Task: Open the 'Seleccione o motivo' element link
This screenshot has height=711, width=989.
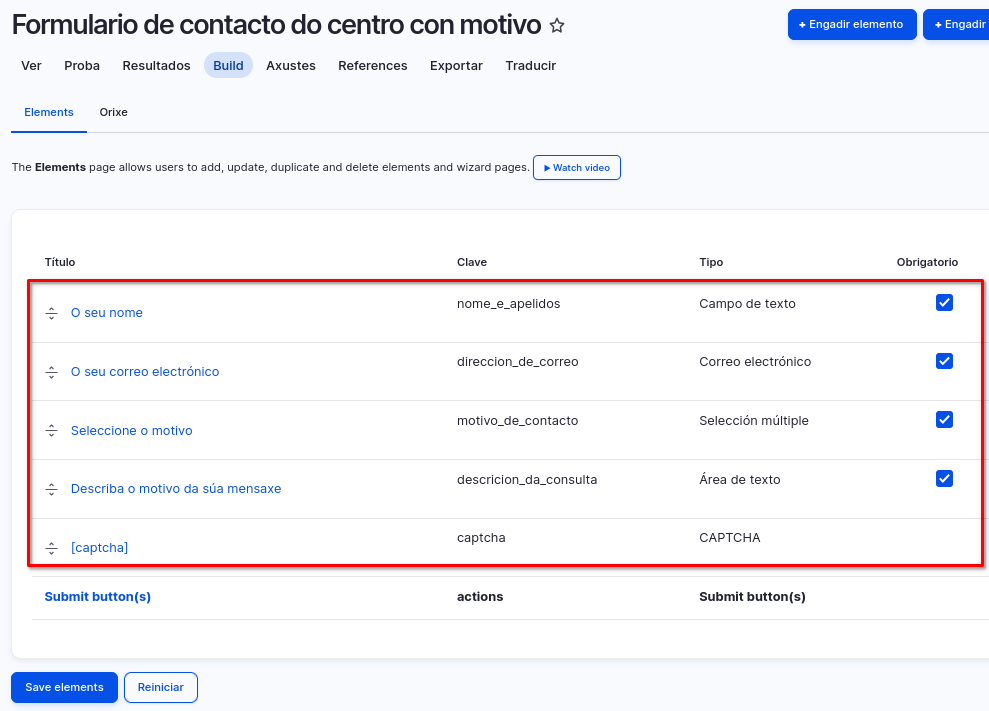Action: 131,431
